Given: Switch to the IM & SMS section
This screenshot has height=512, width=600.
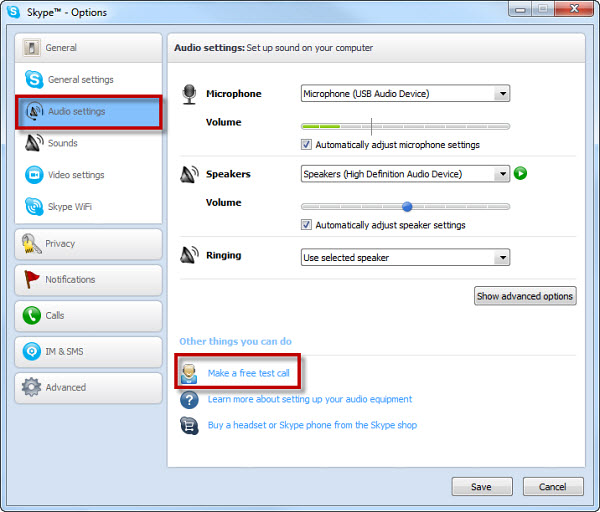Looking at the screenshot, I should coord(88,352).
